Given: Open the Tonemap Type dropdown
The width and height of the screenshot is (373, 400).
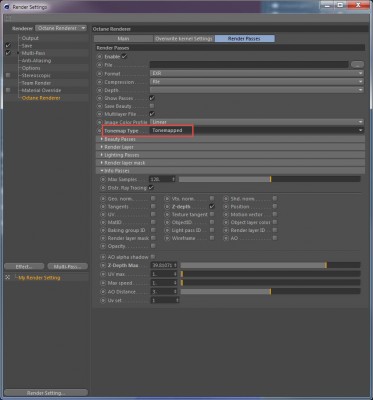Looking at the screenshot, I should click(257, 130).
